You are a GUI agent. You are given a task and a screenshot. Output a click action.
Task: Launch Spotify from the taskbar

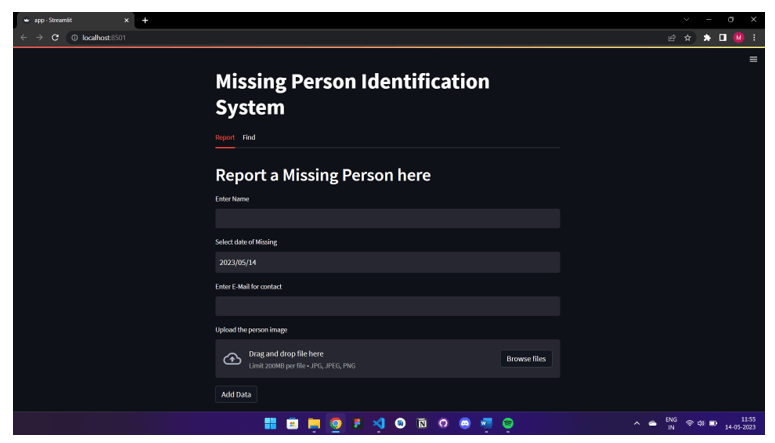[x=508, y=424]
